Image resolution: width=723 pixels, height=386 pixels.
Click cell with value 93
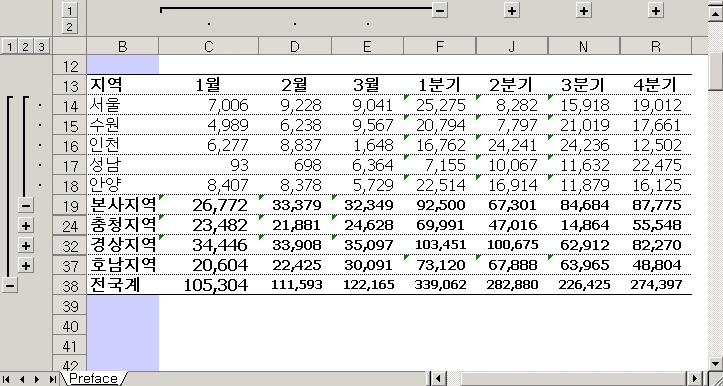(x=208, y=165)
